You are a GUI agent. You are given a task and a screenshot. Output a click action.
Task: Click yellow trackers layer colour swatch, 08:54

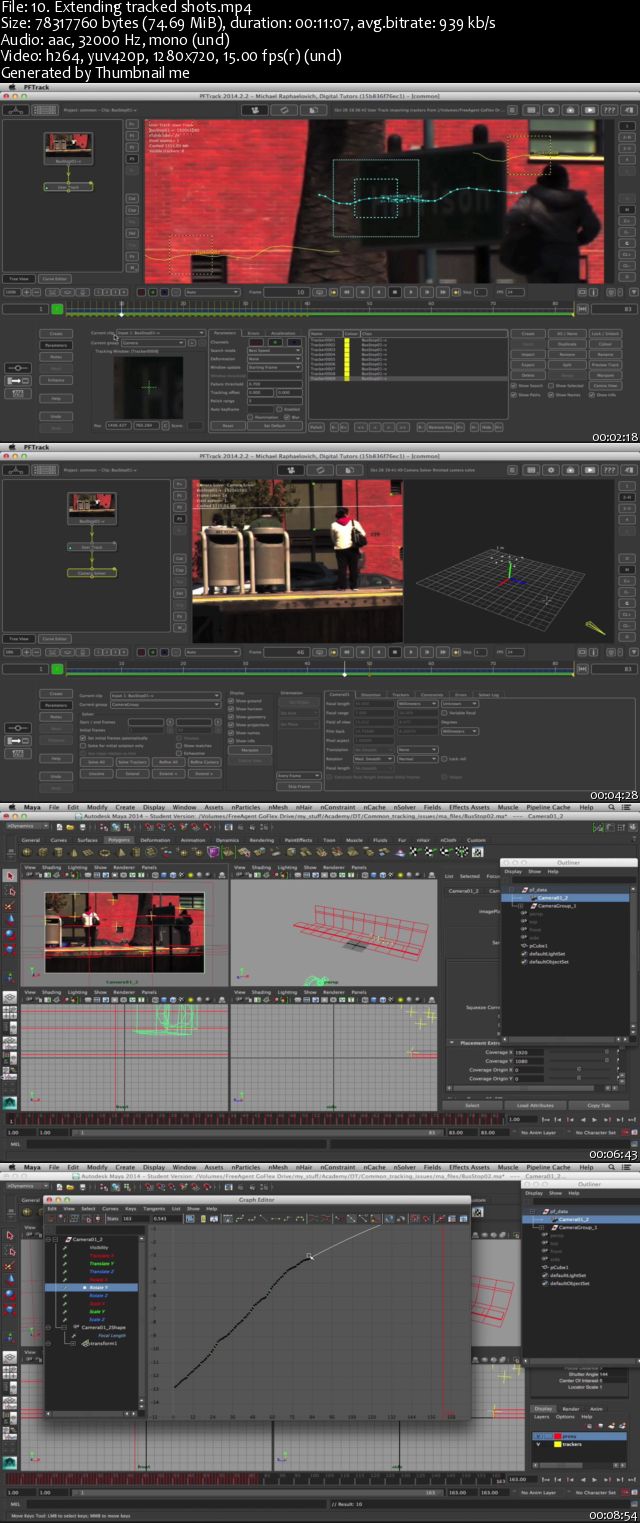557,1444
